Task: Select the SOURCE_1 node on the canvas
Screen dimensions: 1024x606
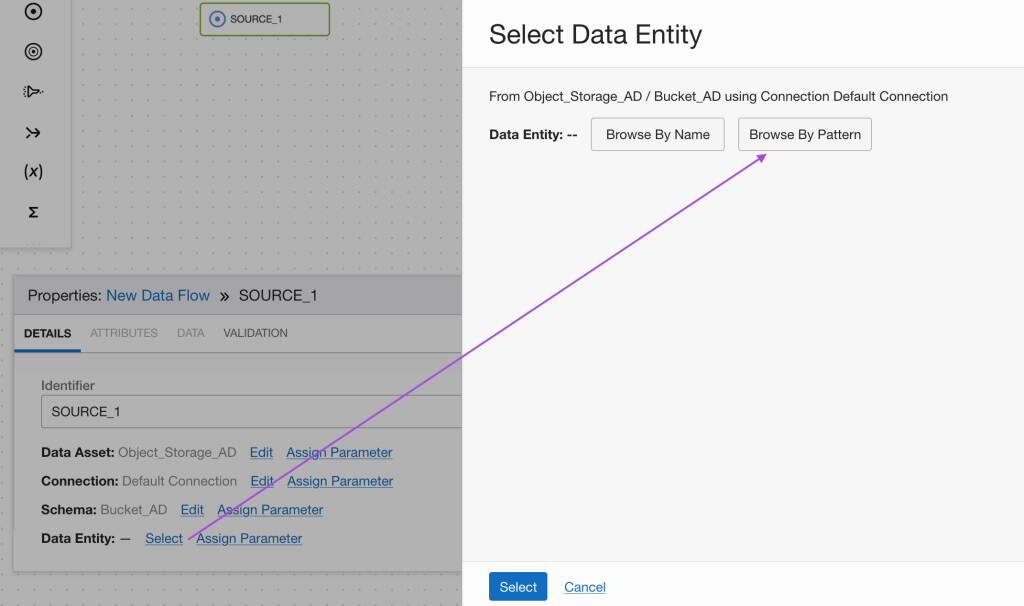Action: pos(264,18)
